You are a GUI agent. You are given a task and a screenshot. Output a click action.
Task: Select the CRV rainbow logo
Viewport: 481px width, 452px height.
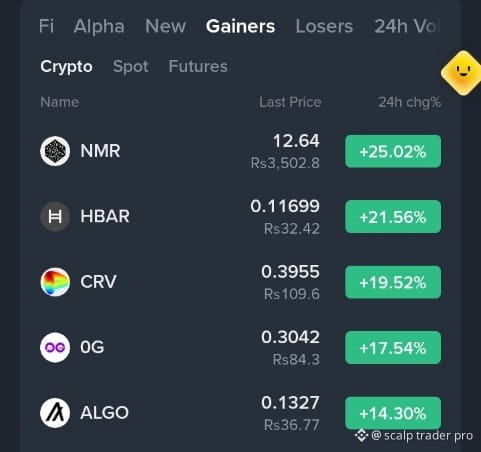click(x=55, y=282)
